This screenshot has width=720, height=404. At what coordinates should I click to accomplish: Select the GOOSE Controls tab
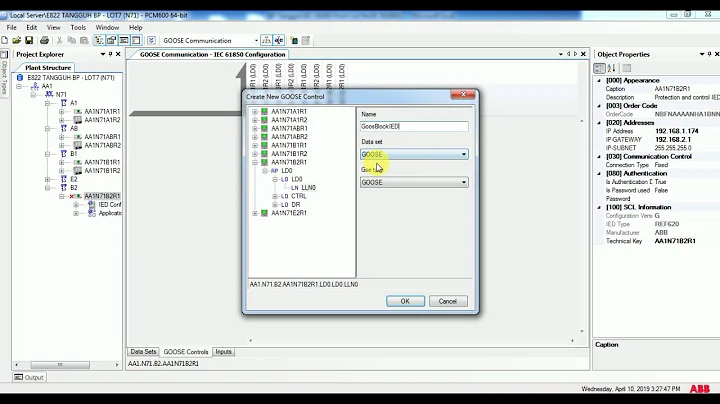tap(186, 352)
